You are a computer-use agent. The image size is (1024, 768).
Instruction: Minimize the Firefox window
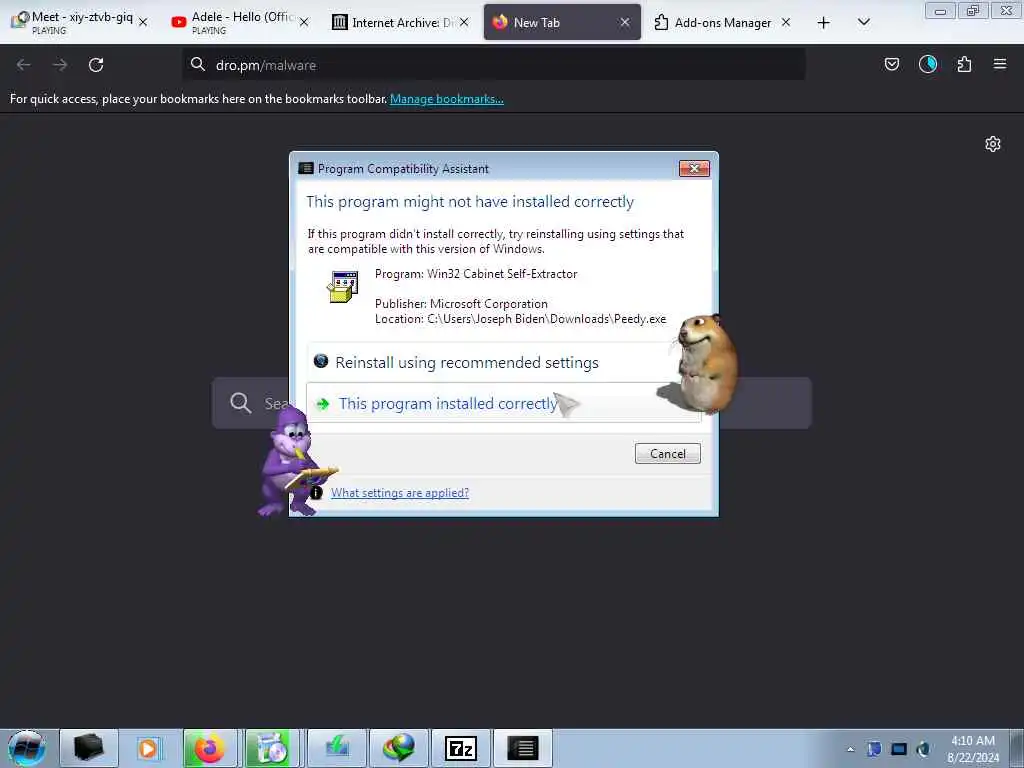point(940,10)
